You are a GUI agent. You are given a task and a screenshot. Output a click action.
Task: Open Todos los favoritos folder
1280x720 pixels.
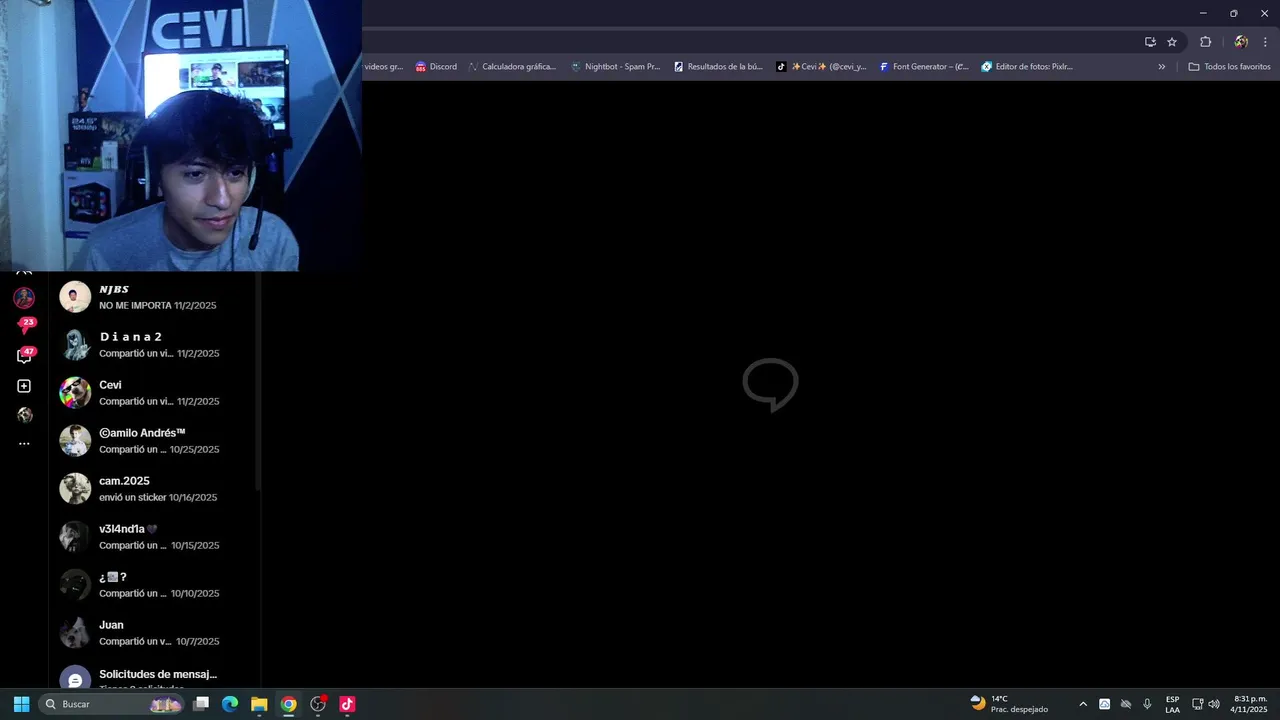[x=1229, y=67]
